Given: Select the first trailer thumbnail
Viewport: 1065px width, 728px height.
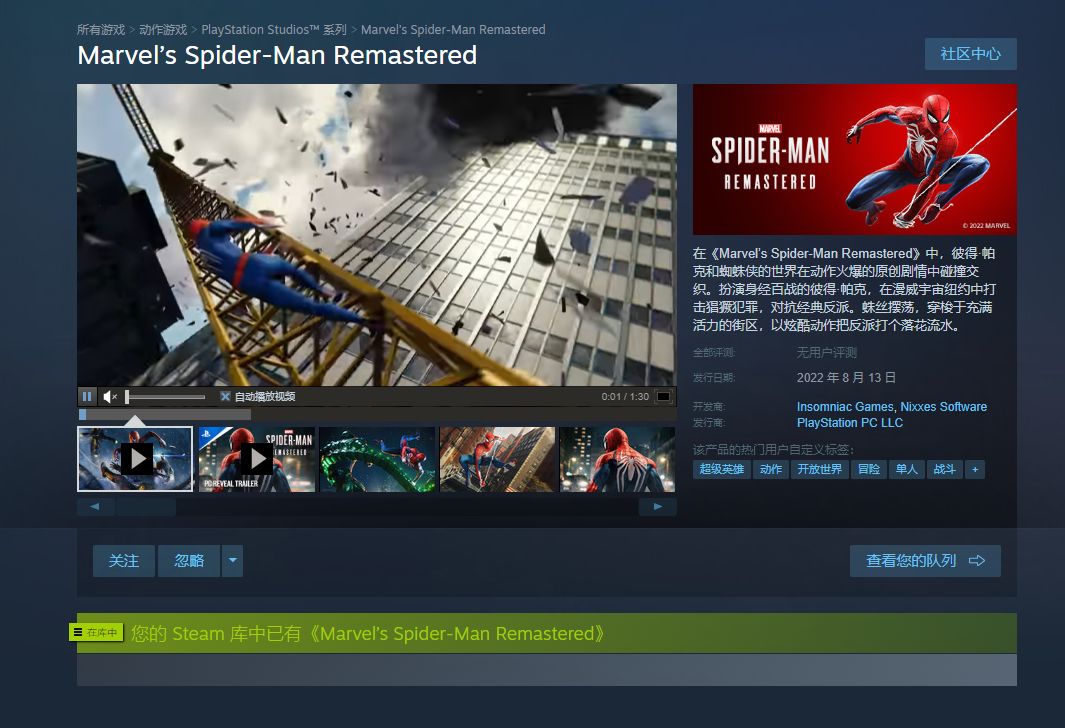Looking at the screenshot, I should (135, 460).
